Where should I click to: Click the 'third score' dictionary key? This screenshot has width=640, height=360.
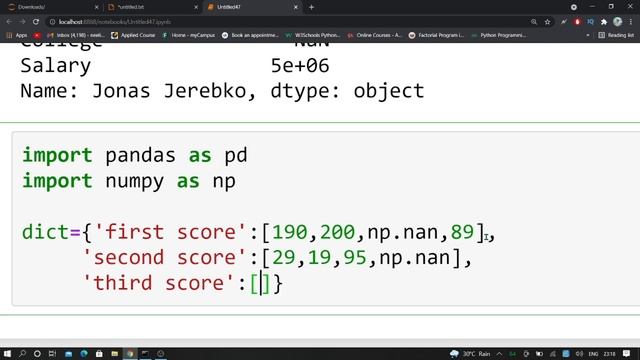pos(159,283)
